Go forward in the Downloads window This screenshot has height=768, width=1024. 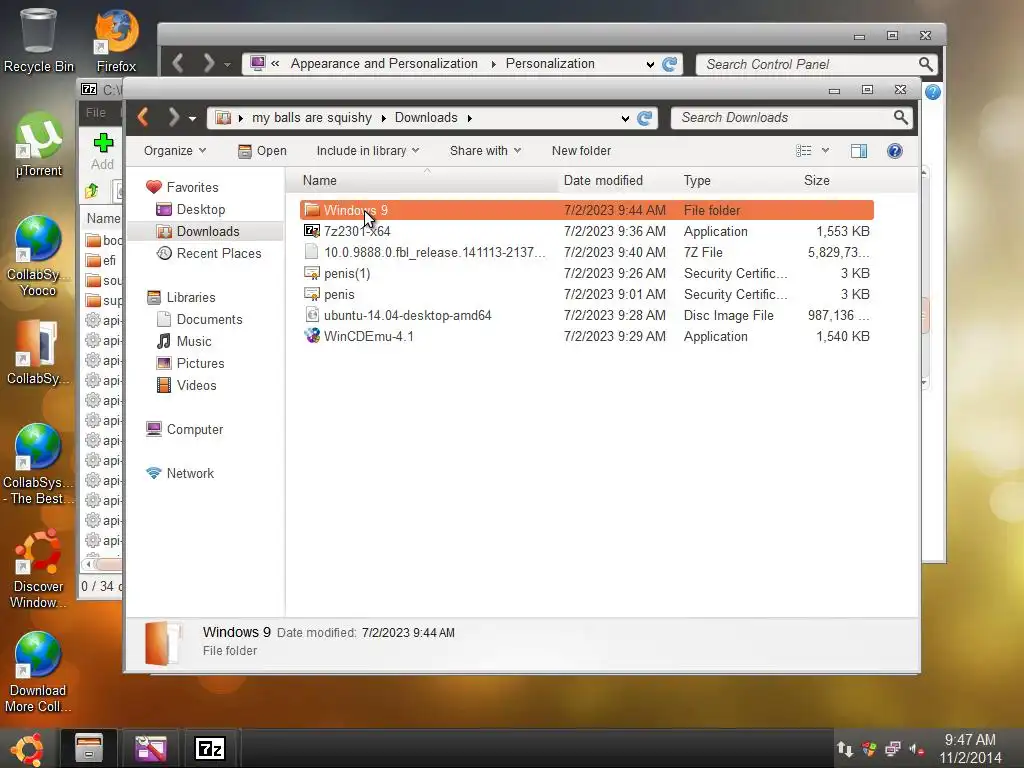click(x=173, y=118)
